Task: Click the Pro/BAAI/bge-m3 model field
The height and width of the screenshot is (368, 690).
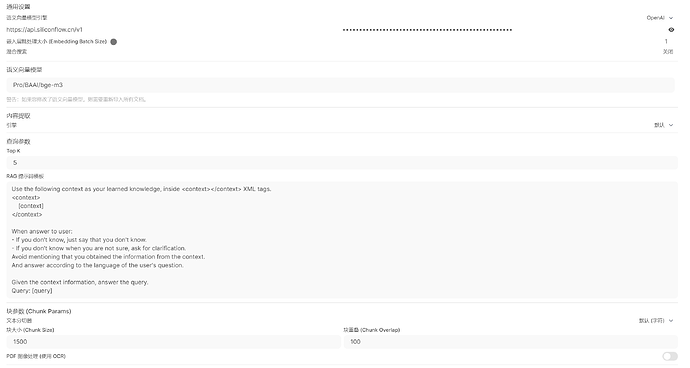Action: coord(340,85)
